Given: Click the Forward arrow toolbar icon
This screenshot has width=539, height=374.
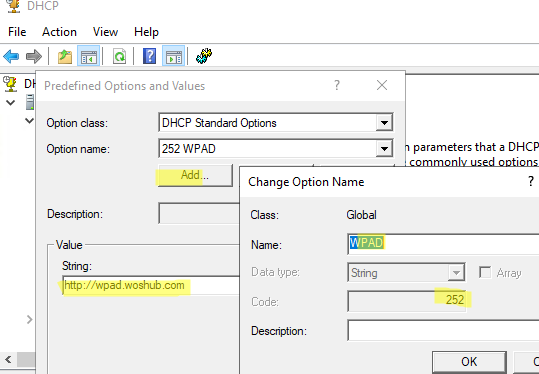Looking at the screenshot, I should click(x=34, y=56).
